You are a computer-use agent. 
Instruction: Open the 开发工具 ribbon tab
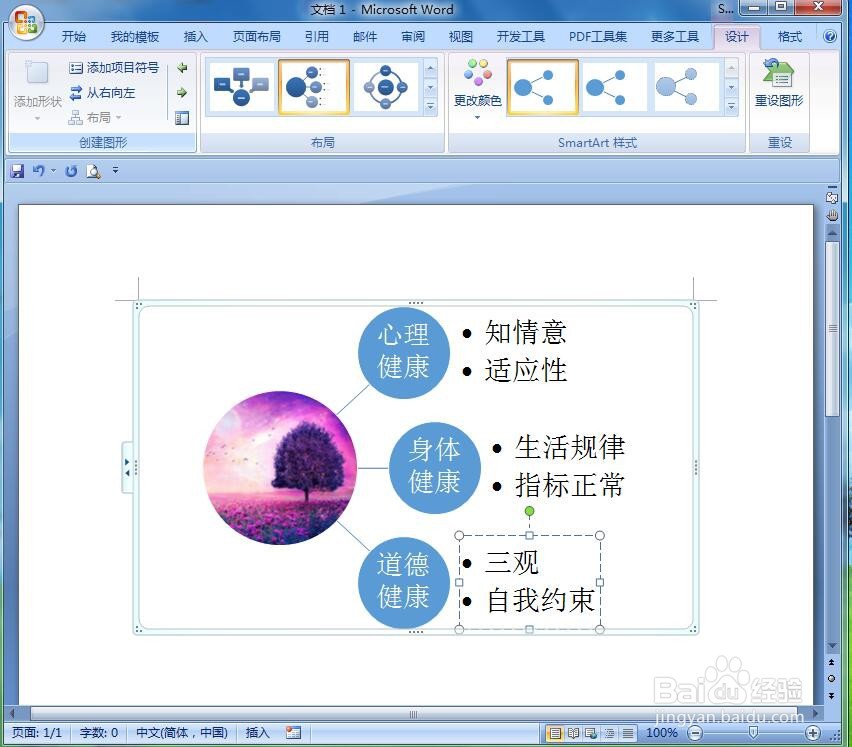coord(521,36)
